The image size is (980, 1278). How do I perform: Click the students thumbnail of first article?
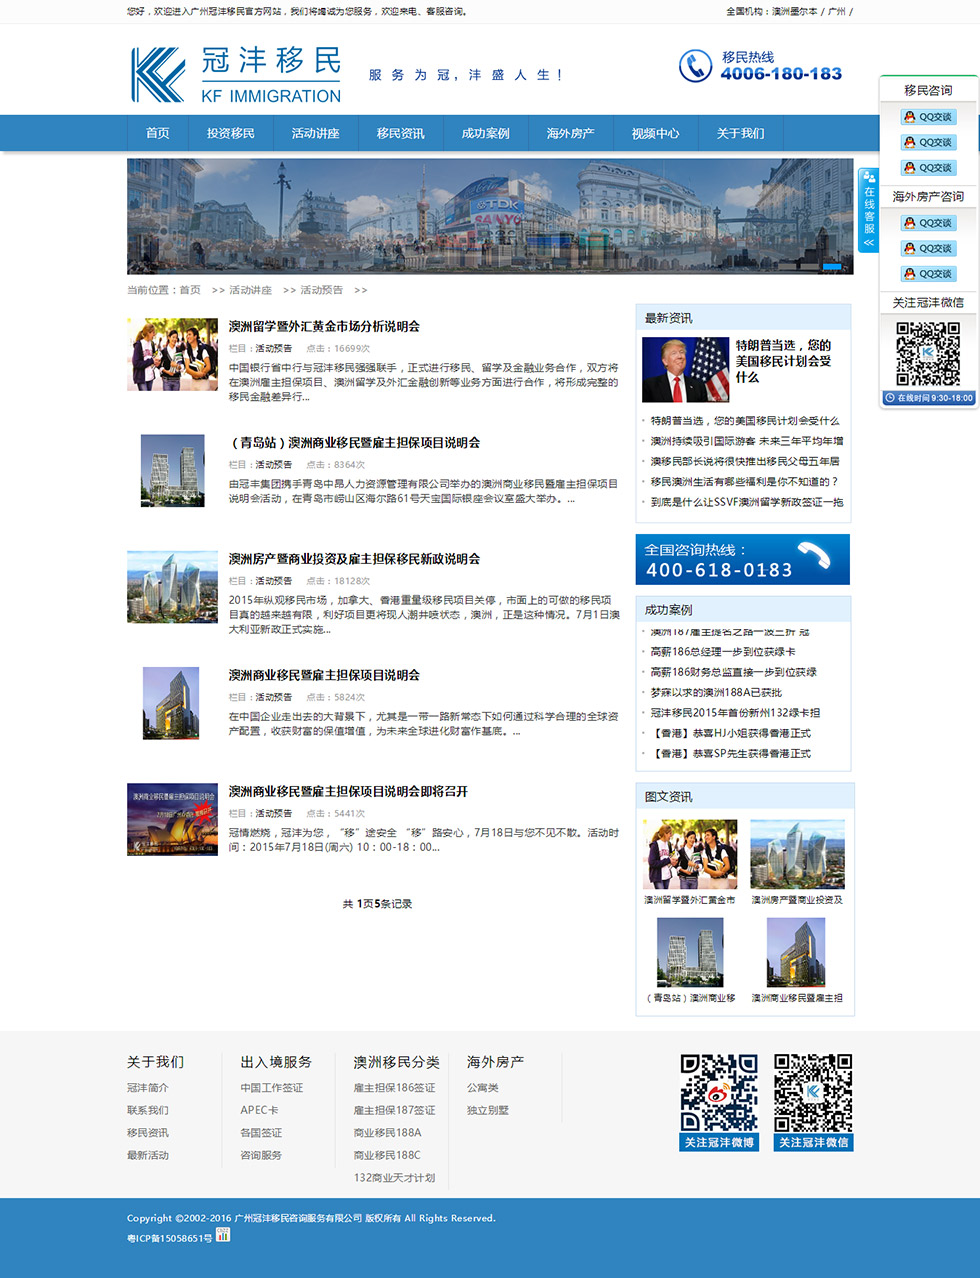click(x=172, y=354)
